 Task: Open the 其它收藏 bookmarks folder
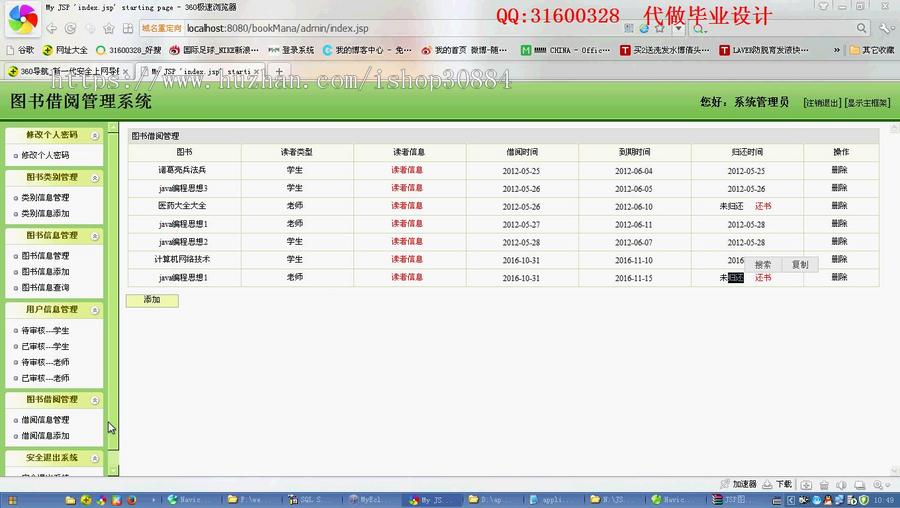pyautogui.click(x=872, y=51)
